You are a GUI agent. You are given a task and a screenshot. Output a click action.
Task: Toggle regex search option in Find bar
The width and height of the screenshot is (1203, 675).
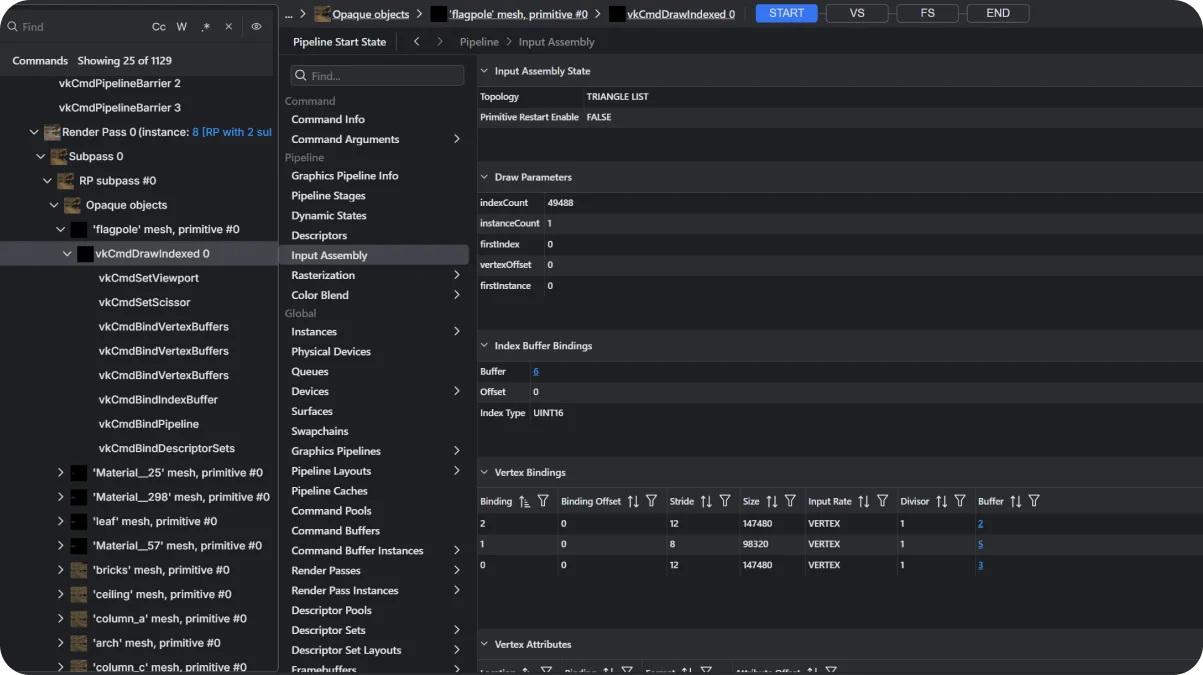pyautogui.click(x=205, y=27)
